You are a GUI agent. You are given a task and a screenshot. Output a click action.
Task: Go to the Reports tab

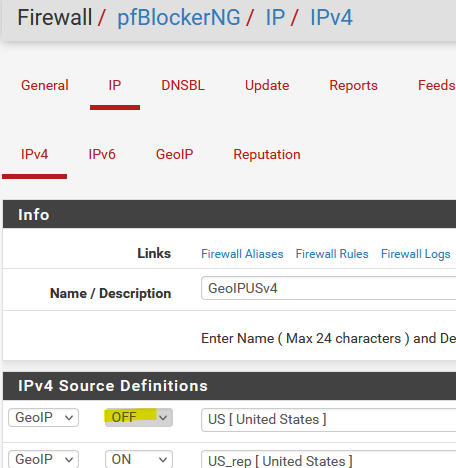click(x=353, y=85)
